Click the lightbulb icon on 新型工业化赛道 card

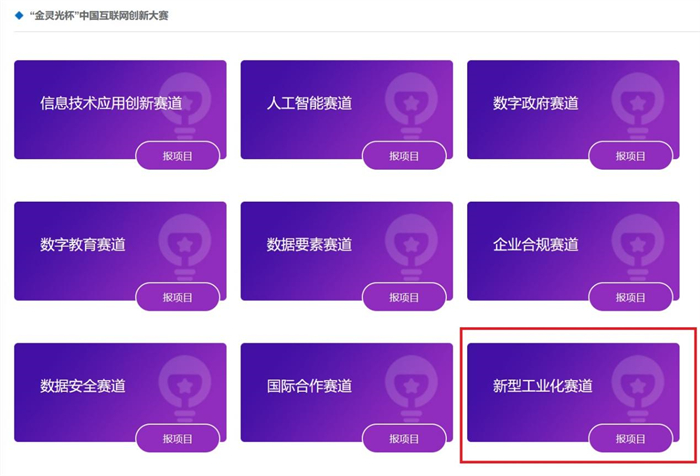click(x=638, y=389)
